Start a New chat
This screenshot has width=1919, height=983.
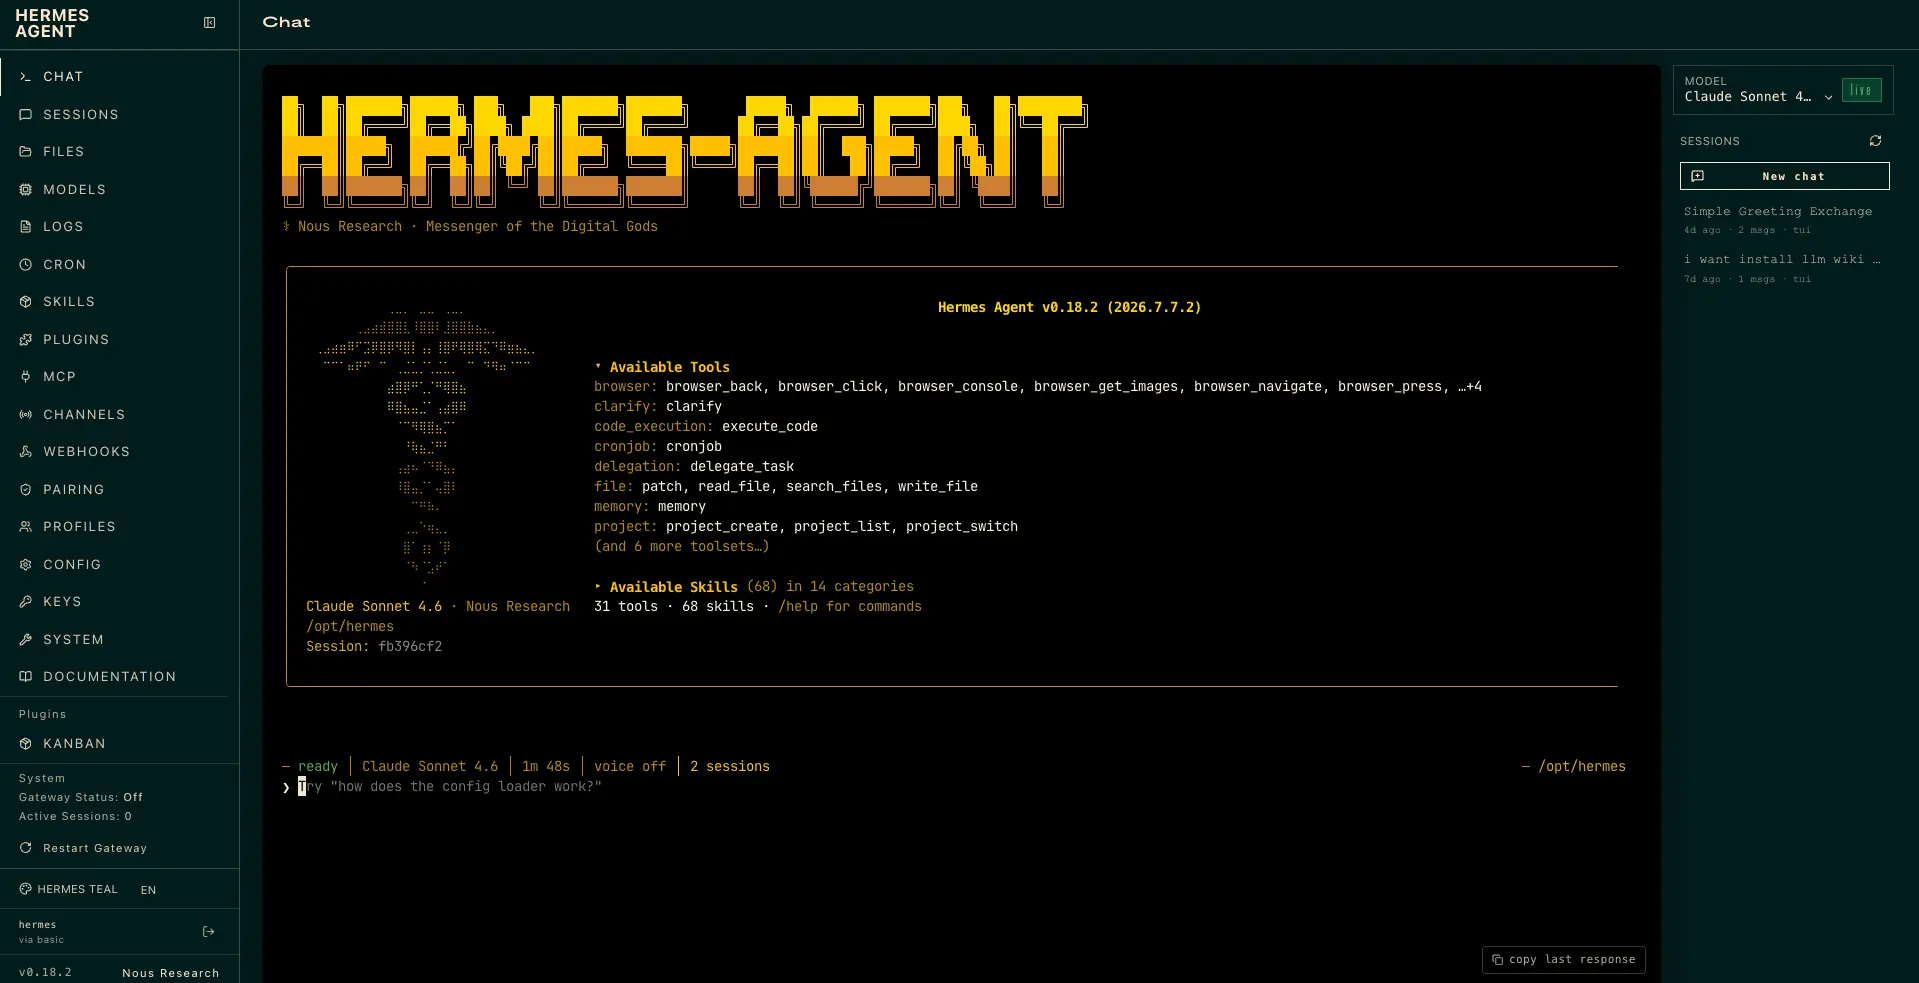point(1784,176)
